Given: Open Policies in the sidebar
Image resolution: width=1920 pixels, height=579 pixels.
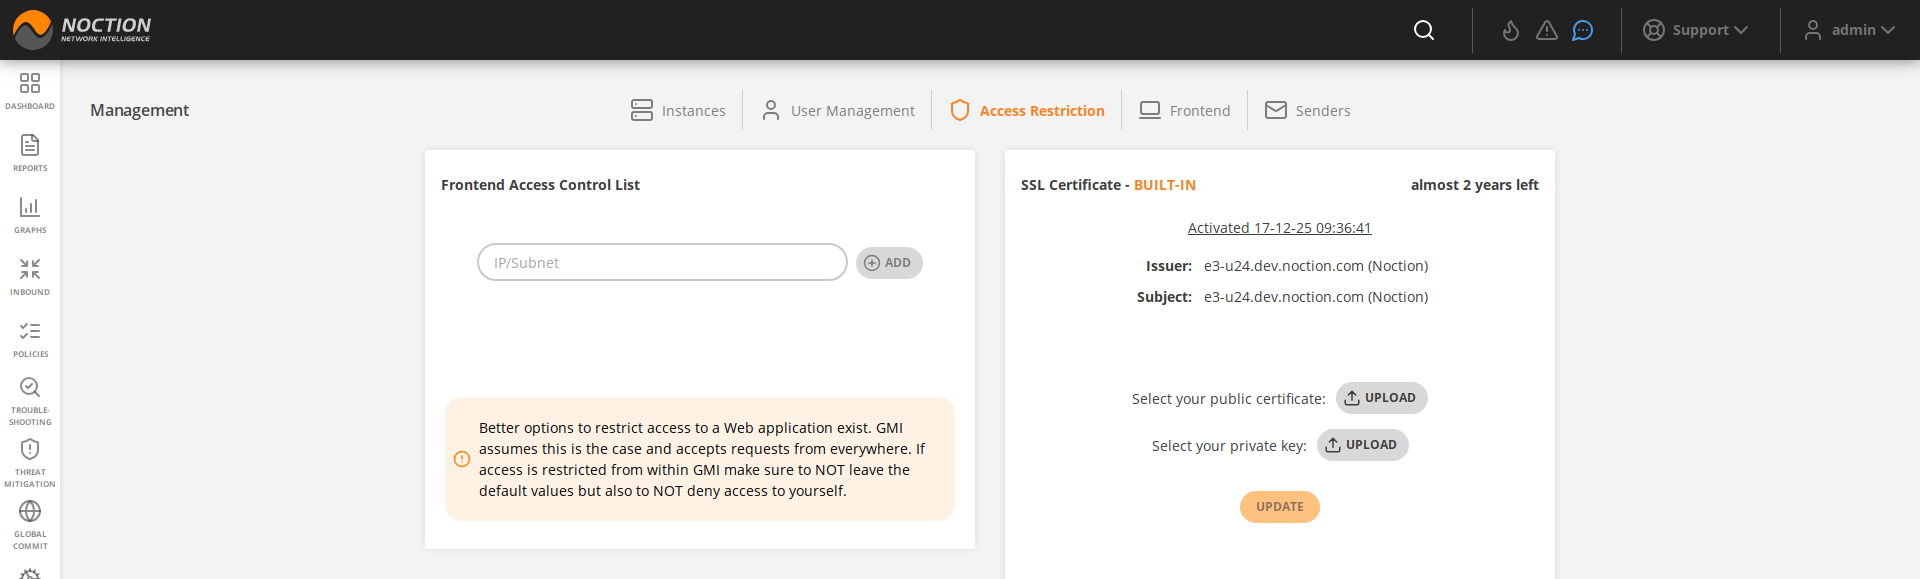Looking at the screenshot, I should [x=30, y=338].
